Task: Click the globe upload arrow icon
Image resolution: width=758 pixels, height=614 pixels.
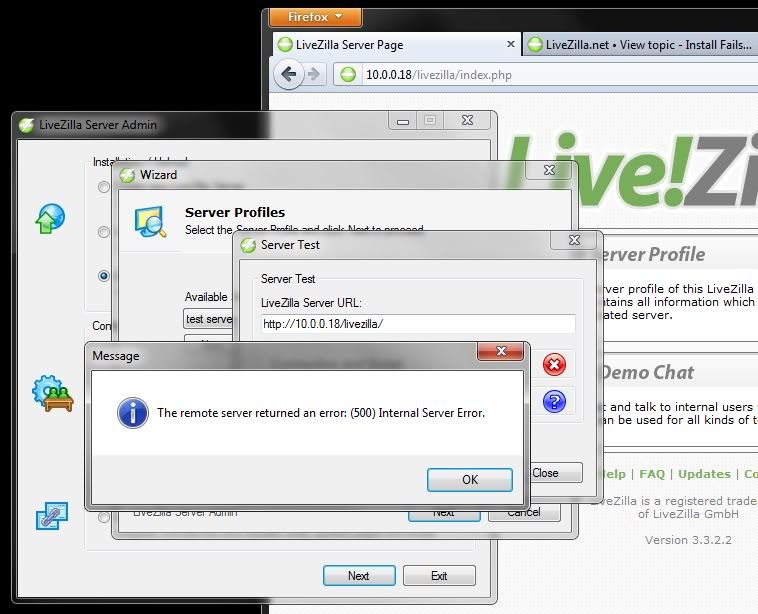Action: point(50,218)
